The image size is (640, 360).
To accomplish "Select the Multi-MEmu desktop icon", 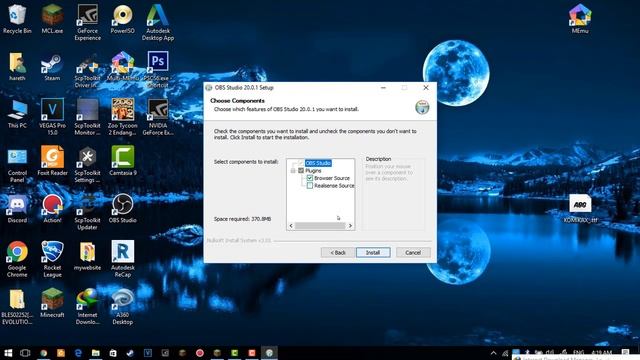I will (122, 67).
